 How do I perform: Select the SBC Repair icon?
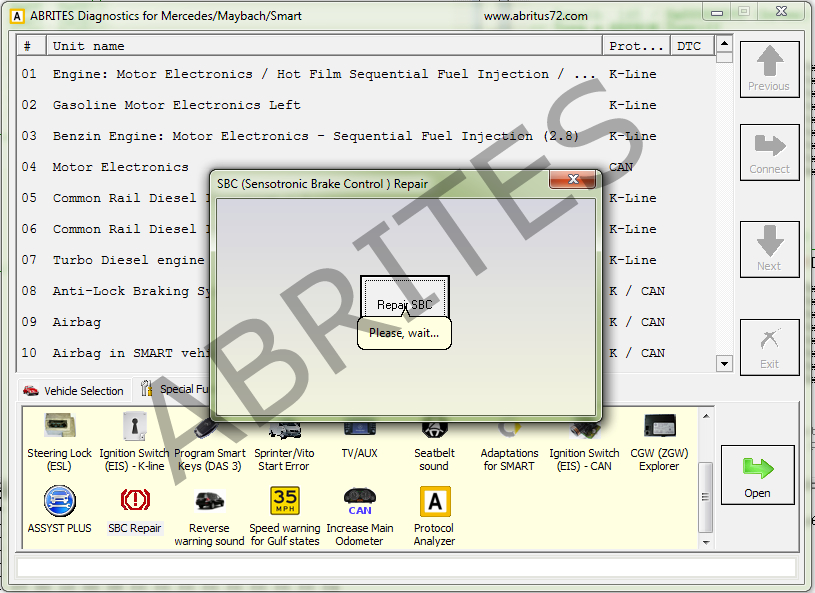tap(135, 509)
